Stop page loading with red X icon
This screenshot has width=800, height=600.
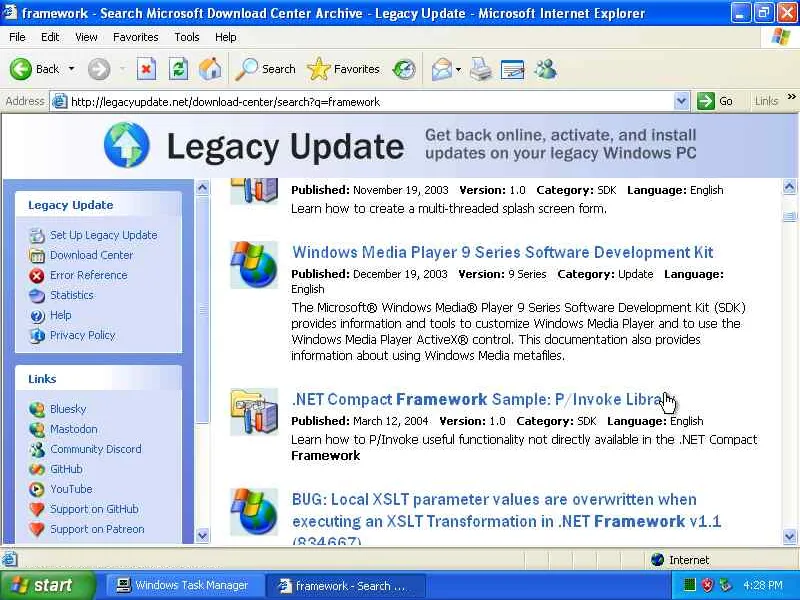point(146,69)
